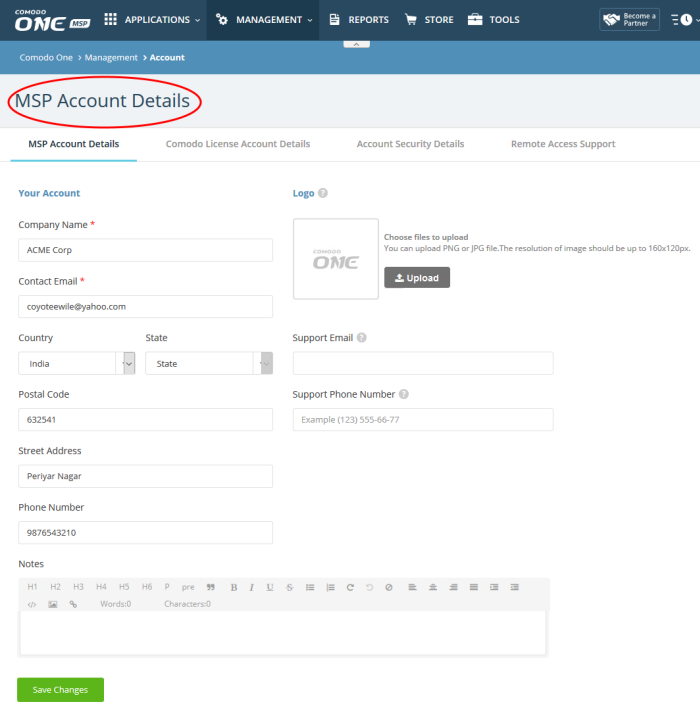Insert blockquote in Notes editor
The width and height of the screenshot is (700, 721).
[x=211, y=587]
